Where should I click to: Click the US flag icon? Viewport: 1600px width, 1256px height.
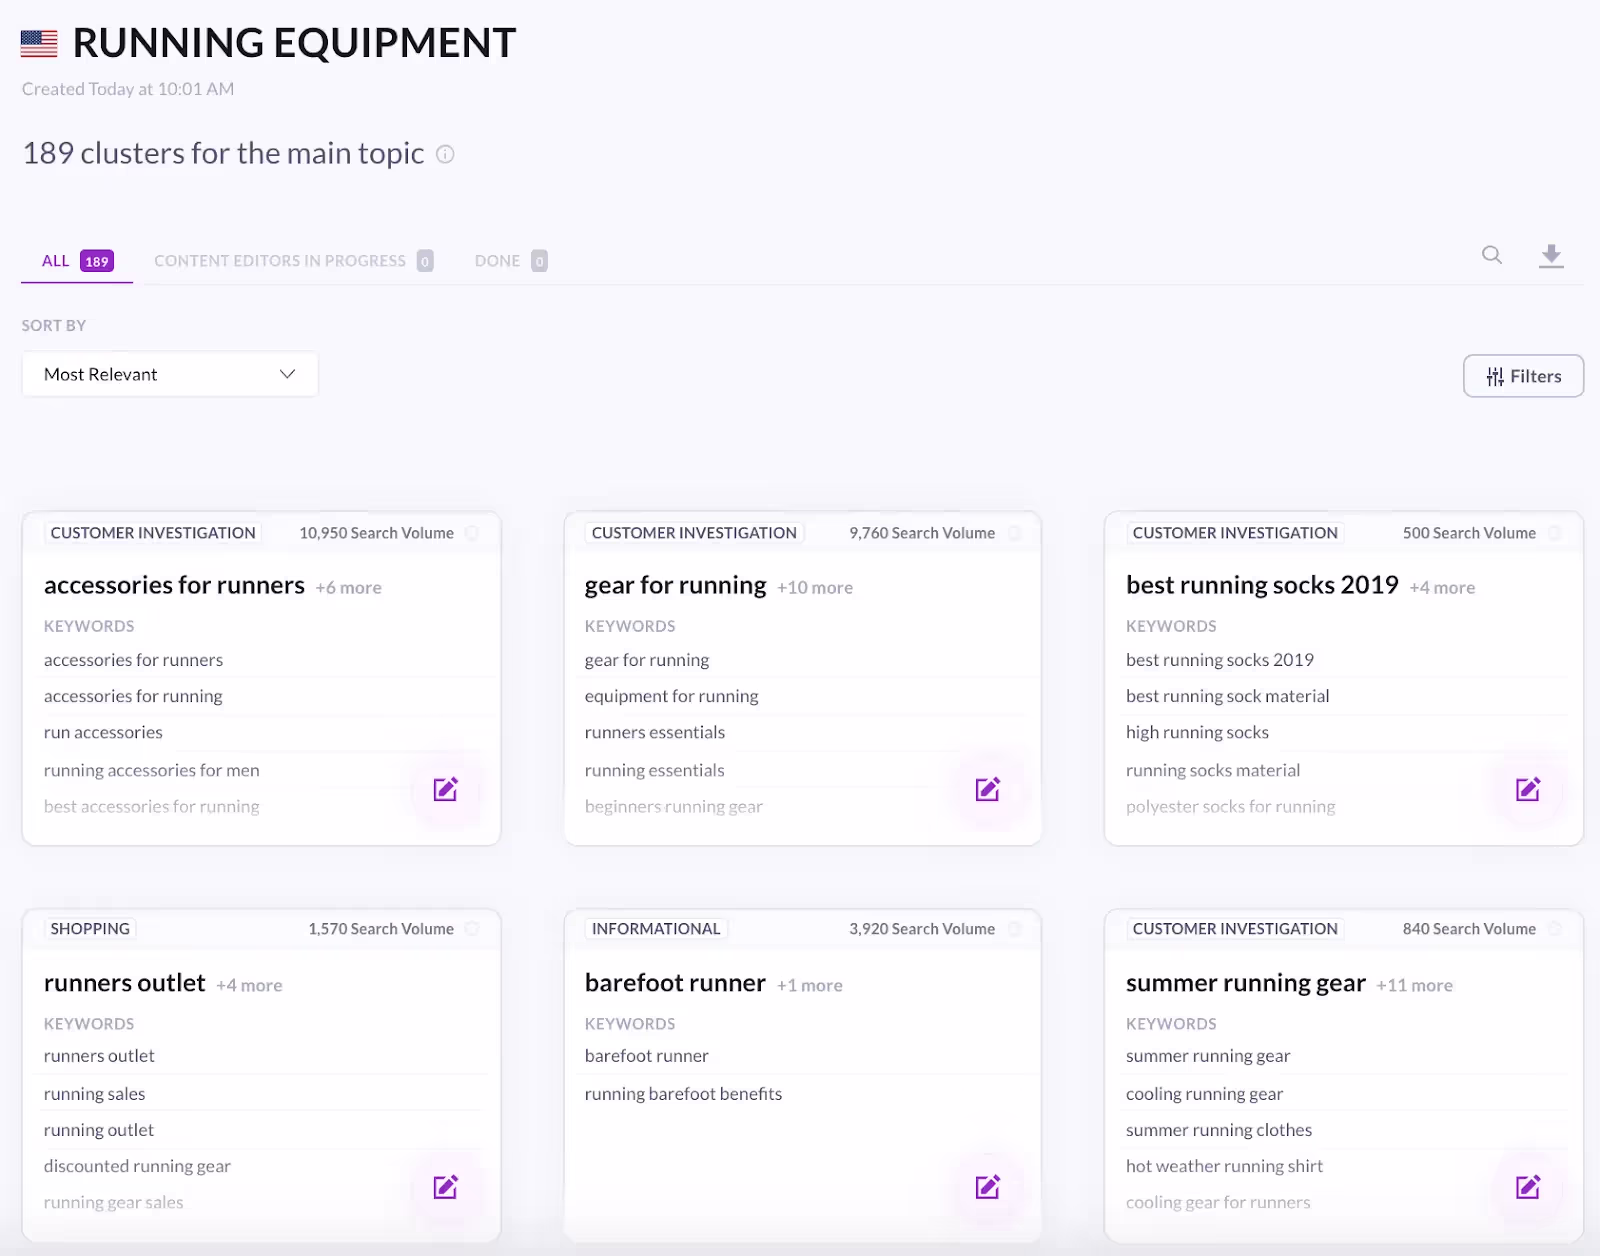(x=39, y=43)
